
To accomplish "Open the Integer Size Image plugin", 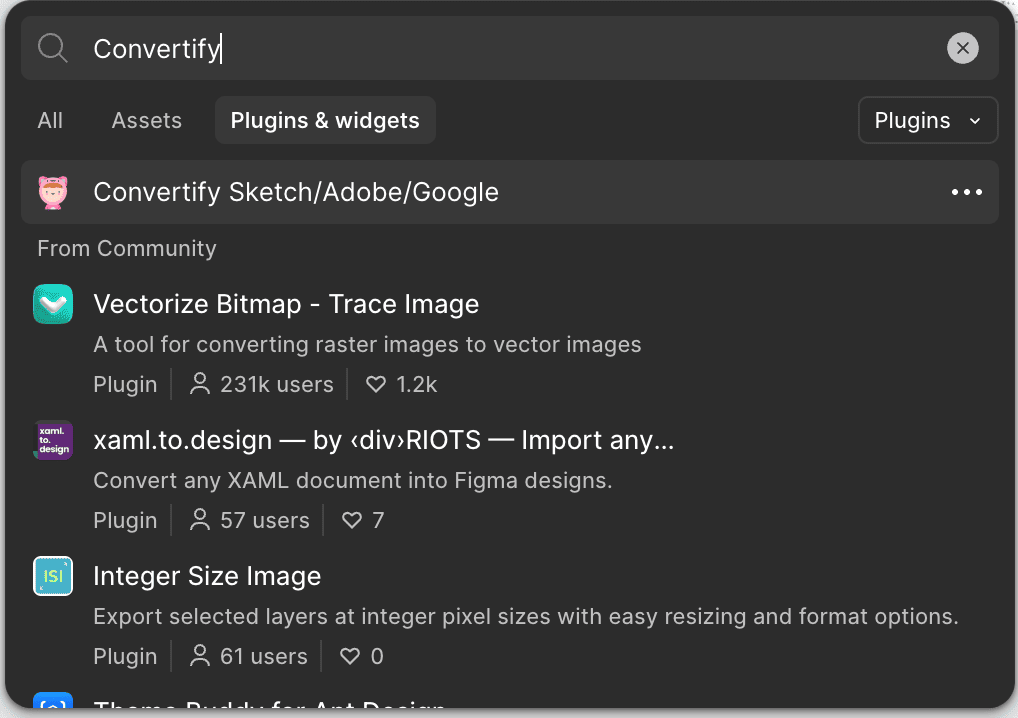I will tap(207, 576).
